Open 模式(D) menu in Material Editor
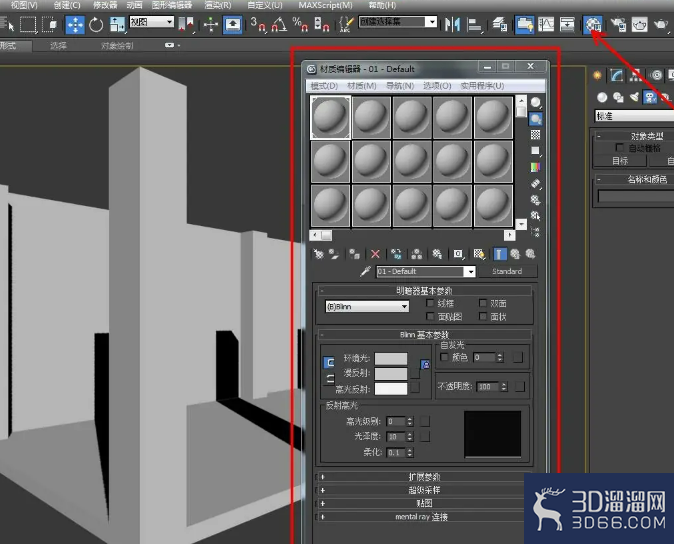The image size is (674, 544). (324, 86)
